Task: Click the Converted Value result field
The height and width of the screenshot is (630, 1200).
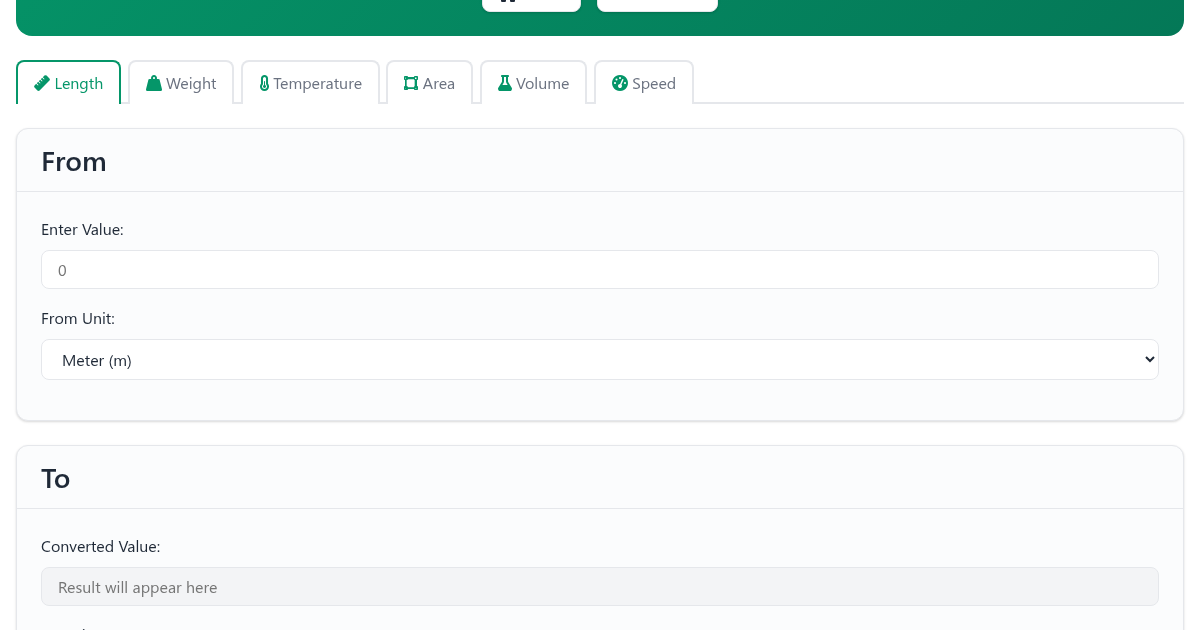Action: click(600, 587)
